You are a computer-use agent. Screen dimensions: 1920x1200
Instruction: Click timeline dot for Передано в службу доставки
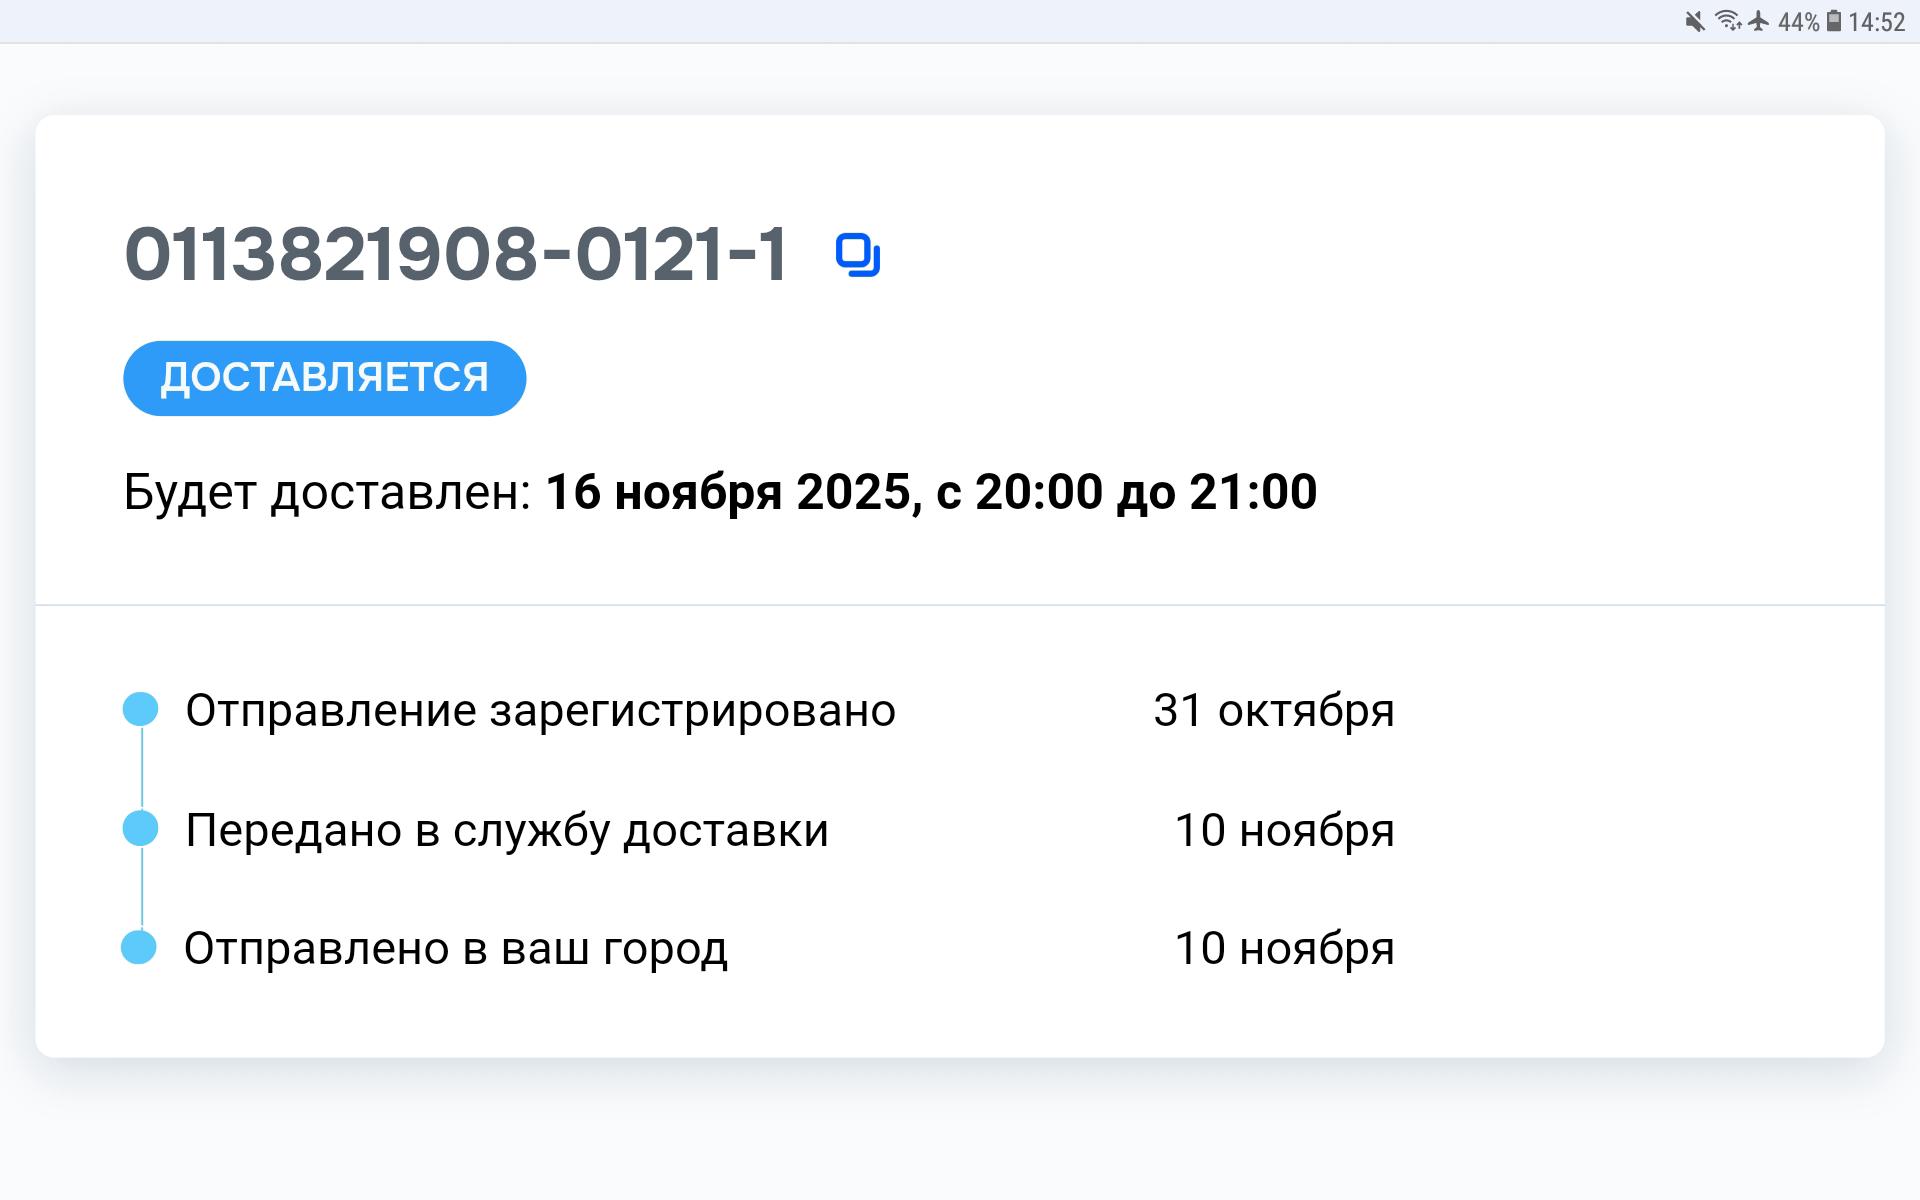pos(141,829)
